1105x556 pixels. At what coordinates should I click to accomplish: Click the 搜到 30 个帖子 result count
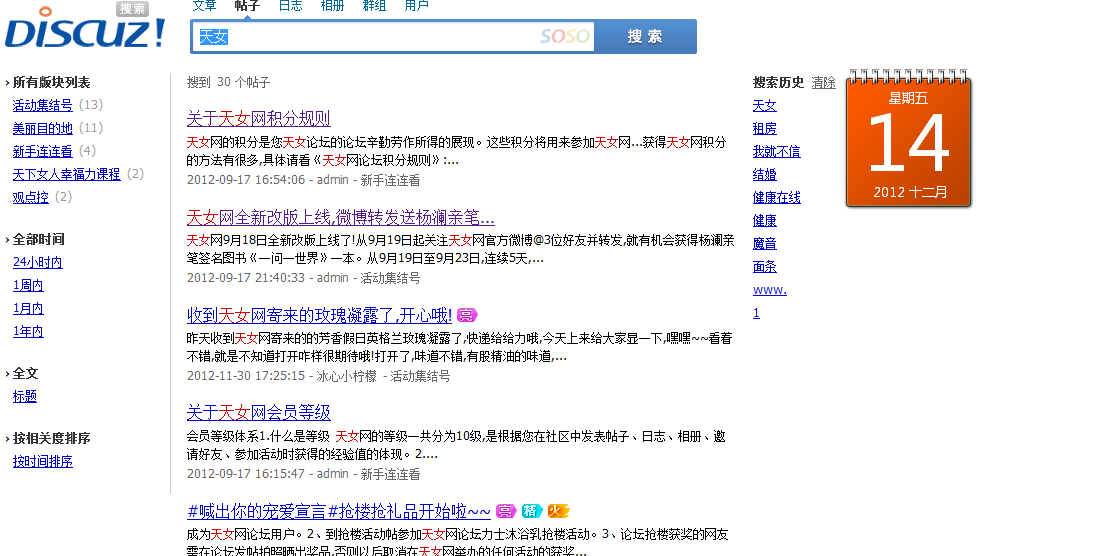(x=228, y=82)
